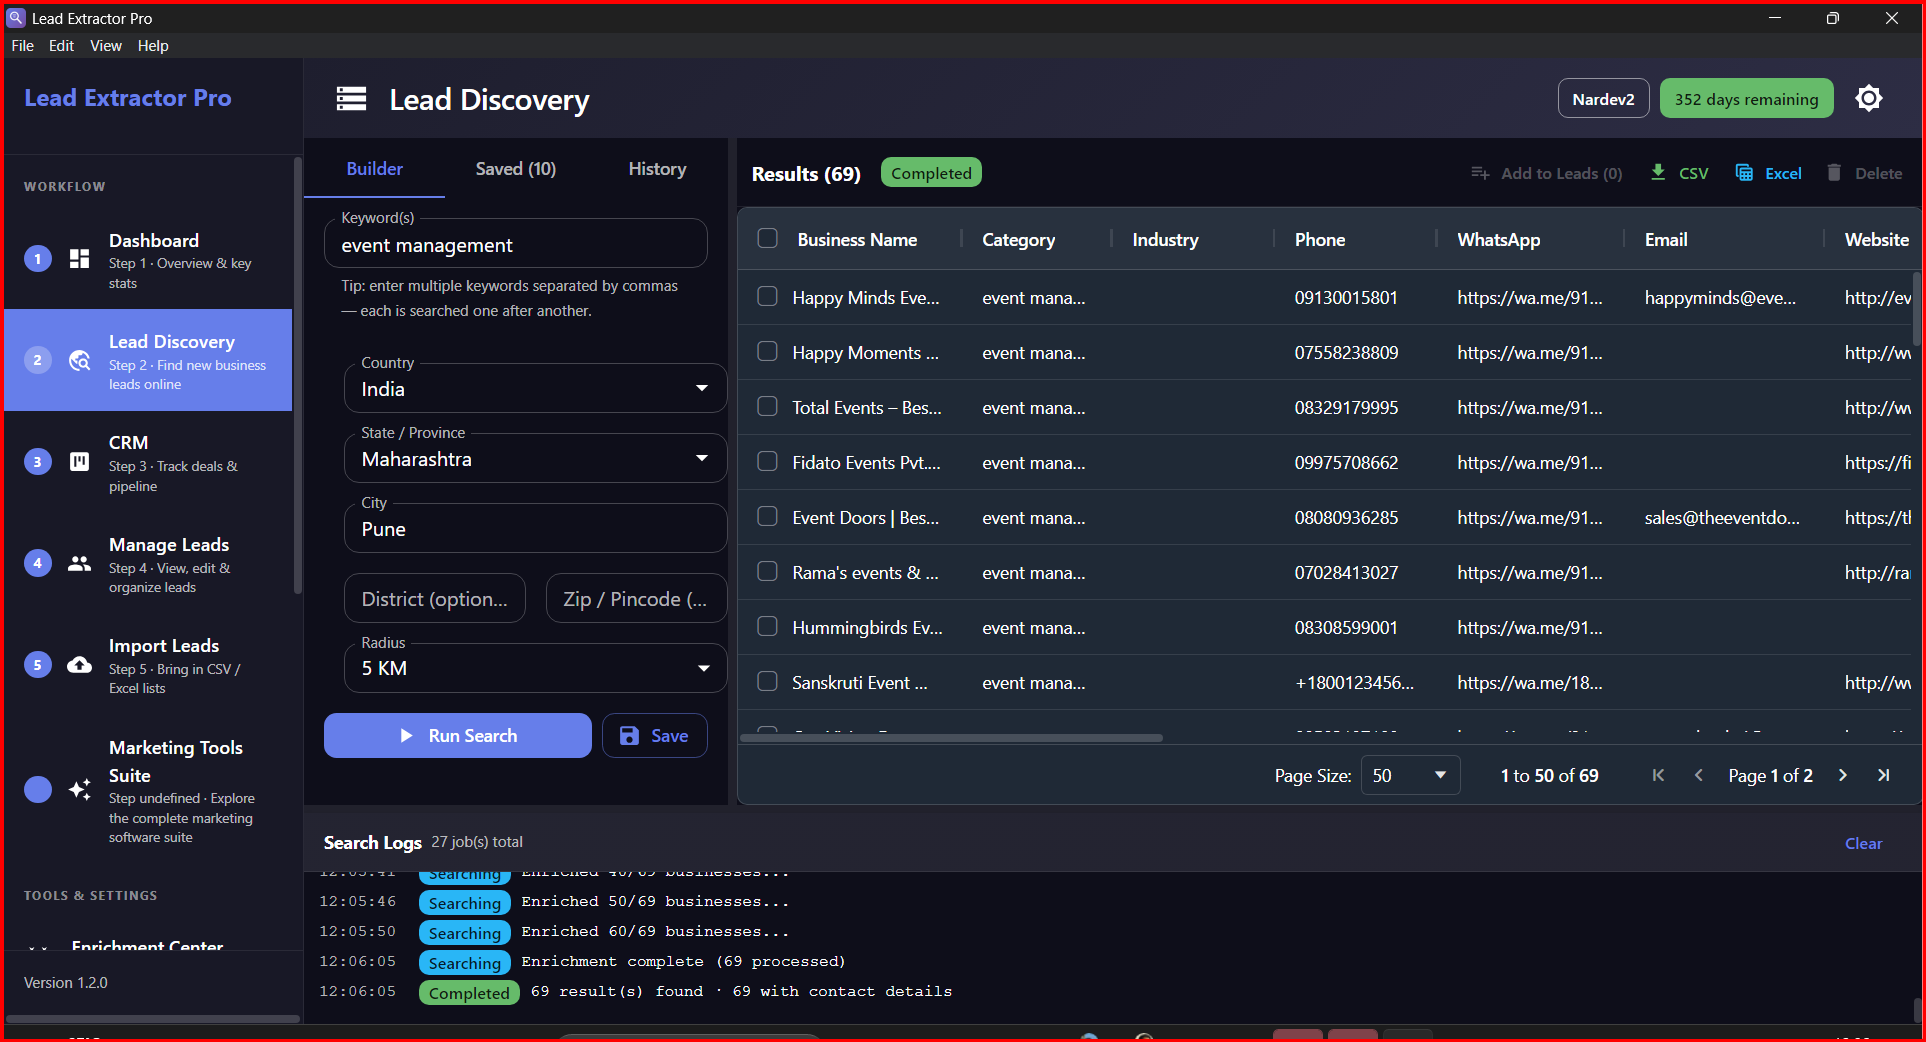
Task: Check the Total Events row checkbox
Action: point(767,406)
